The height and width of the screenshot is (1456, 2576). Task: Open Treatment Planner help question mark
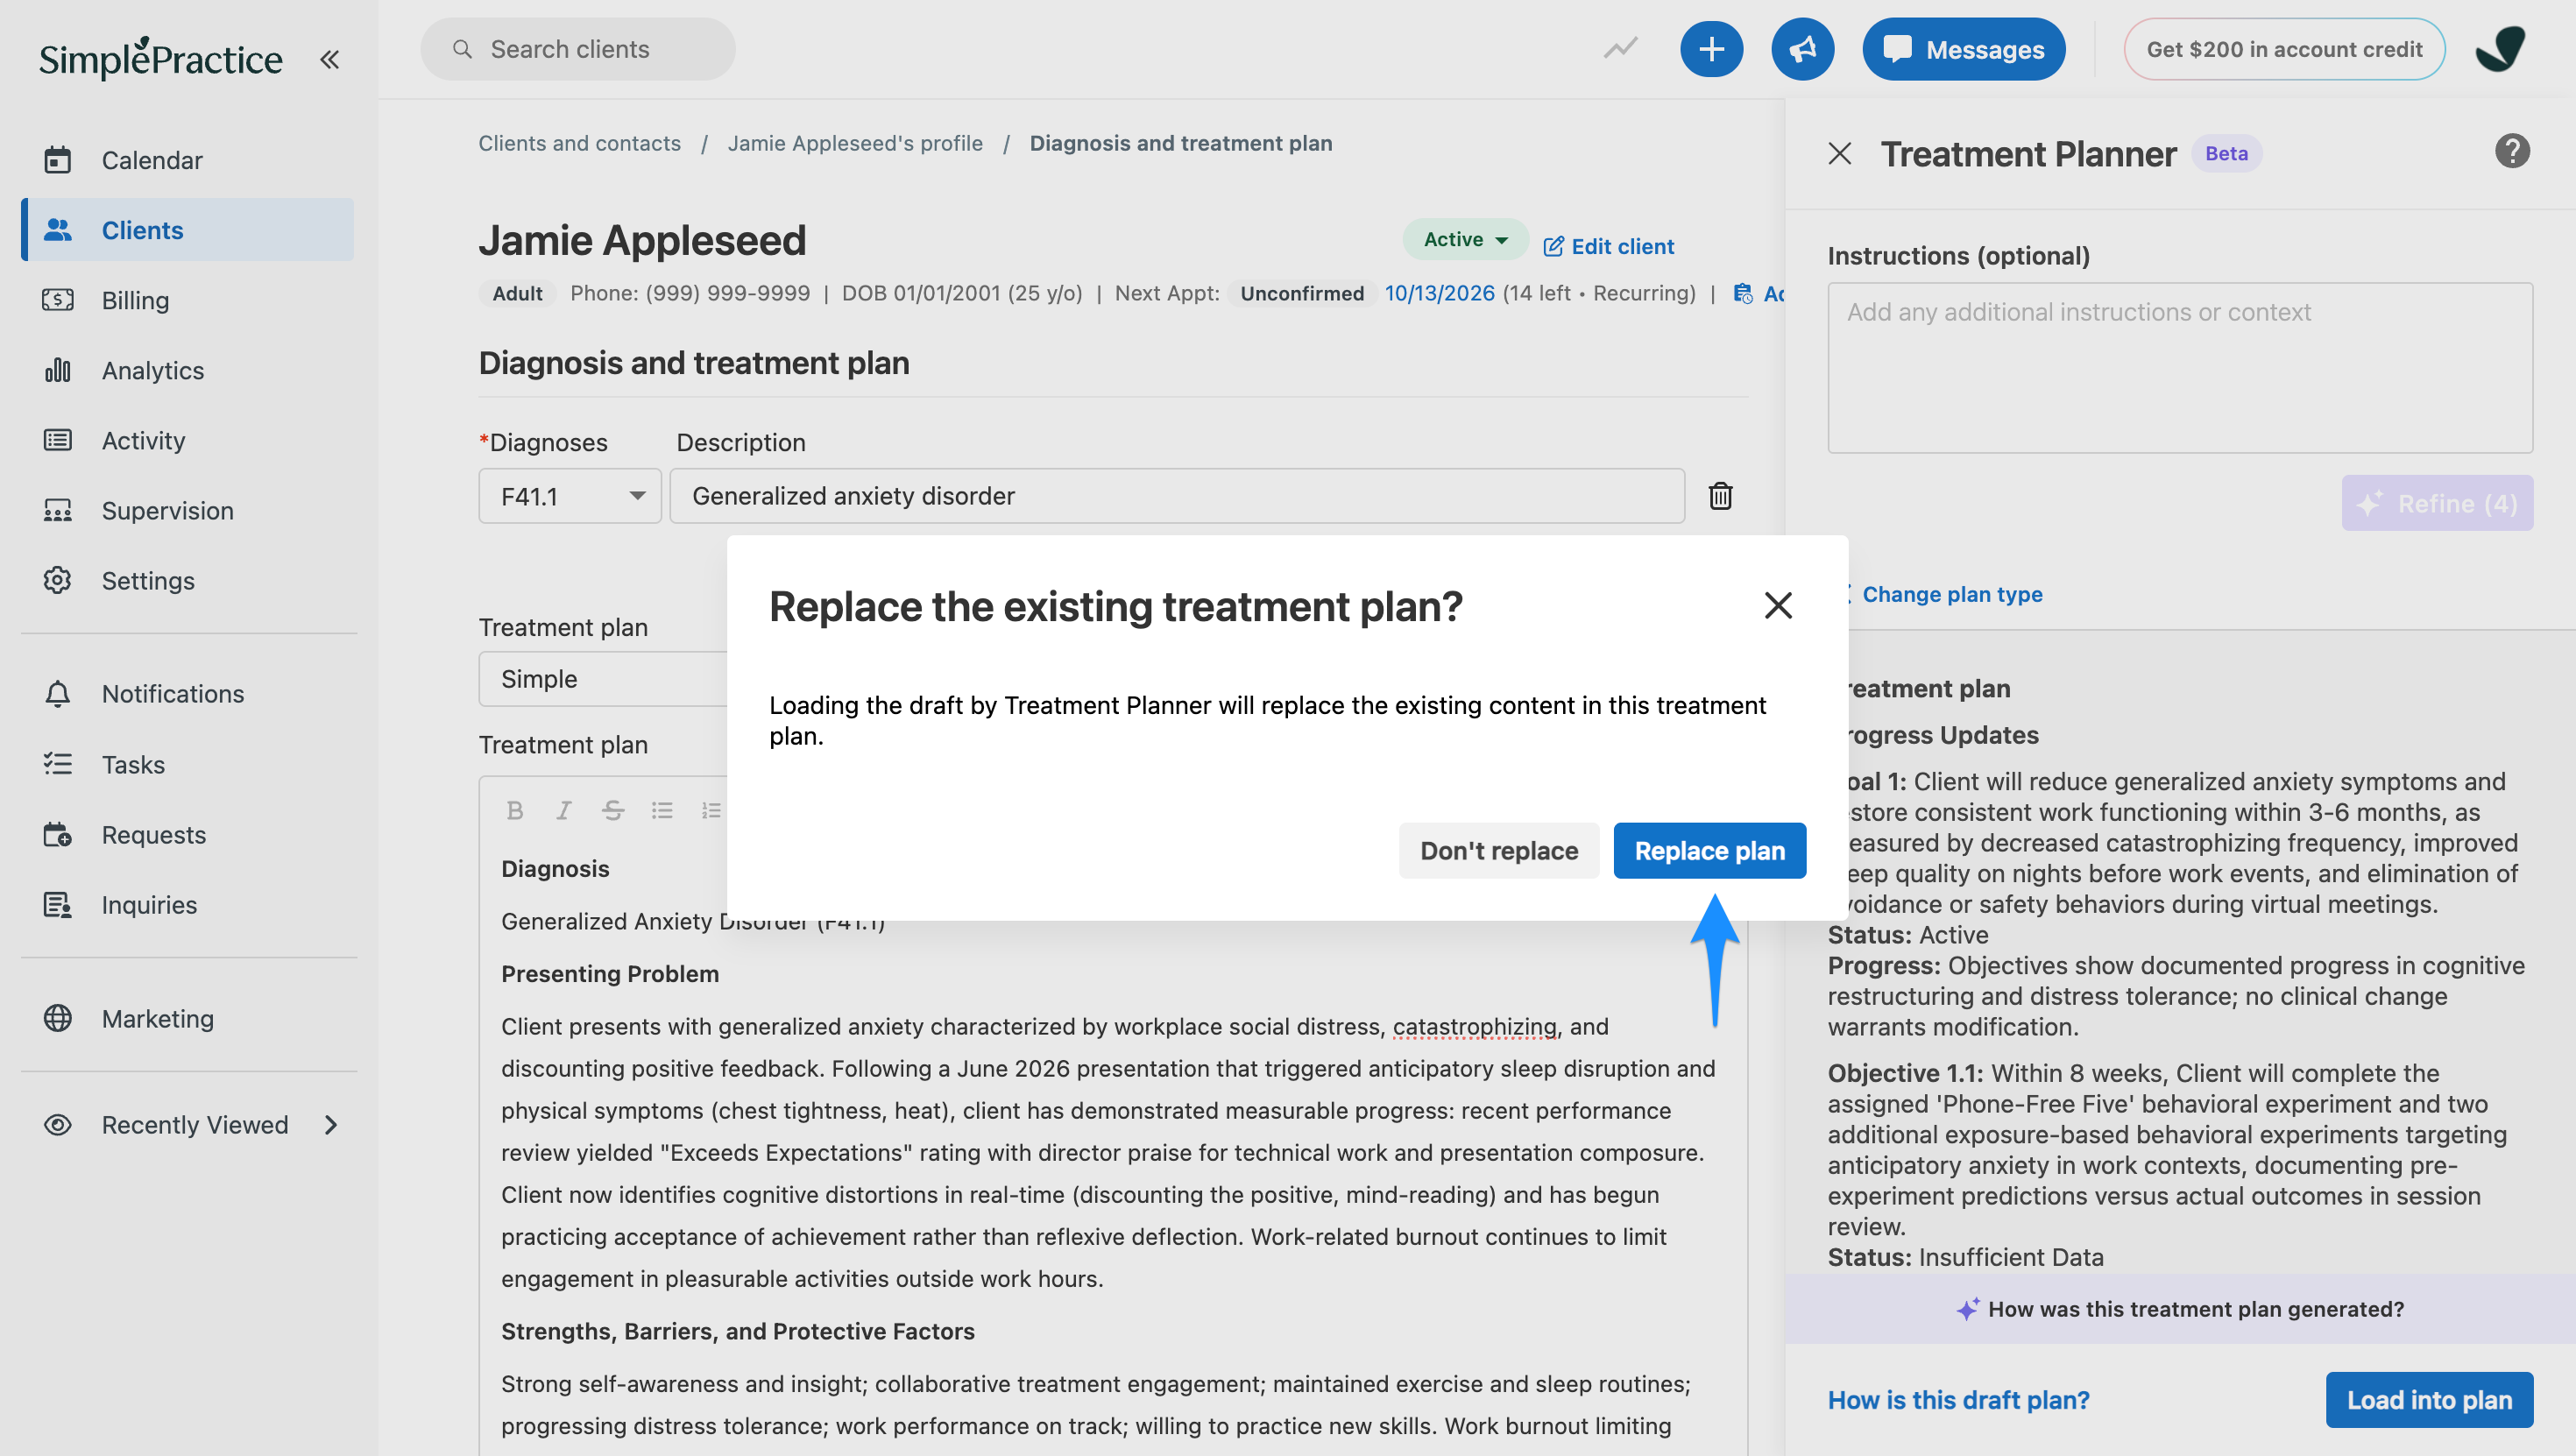coord(2512,151)
